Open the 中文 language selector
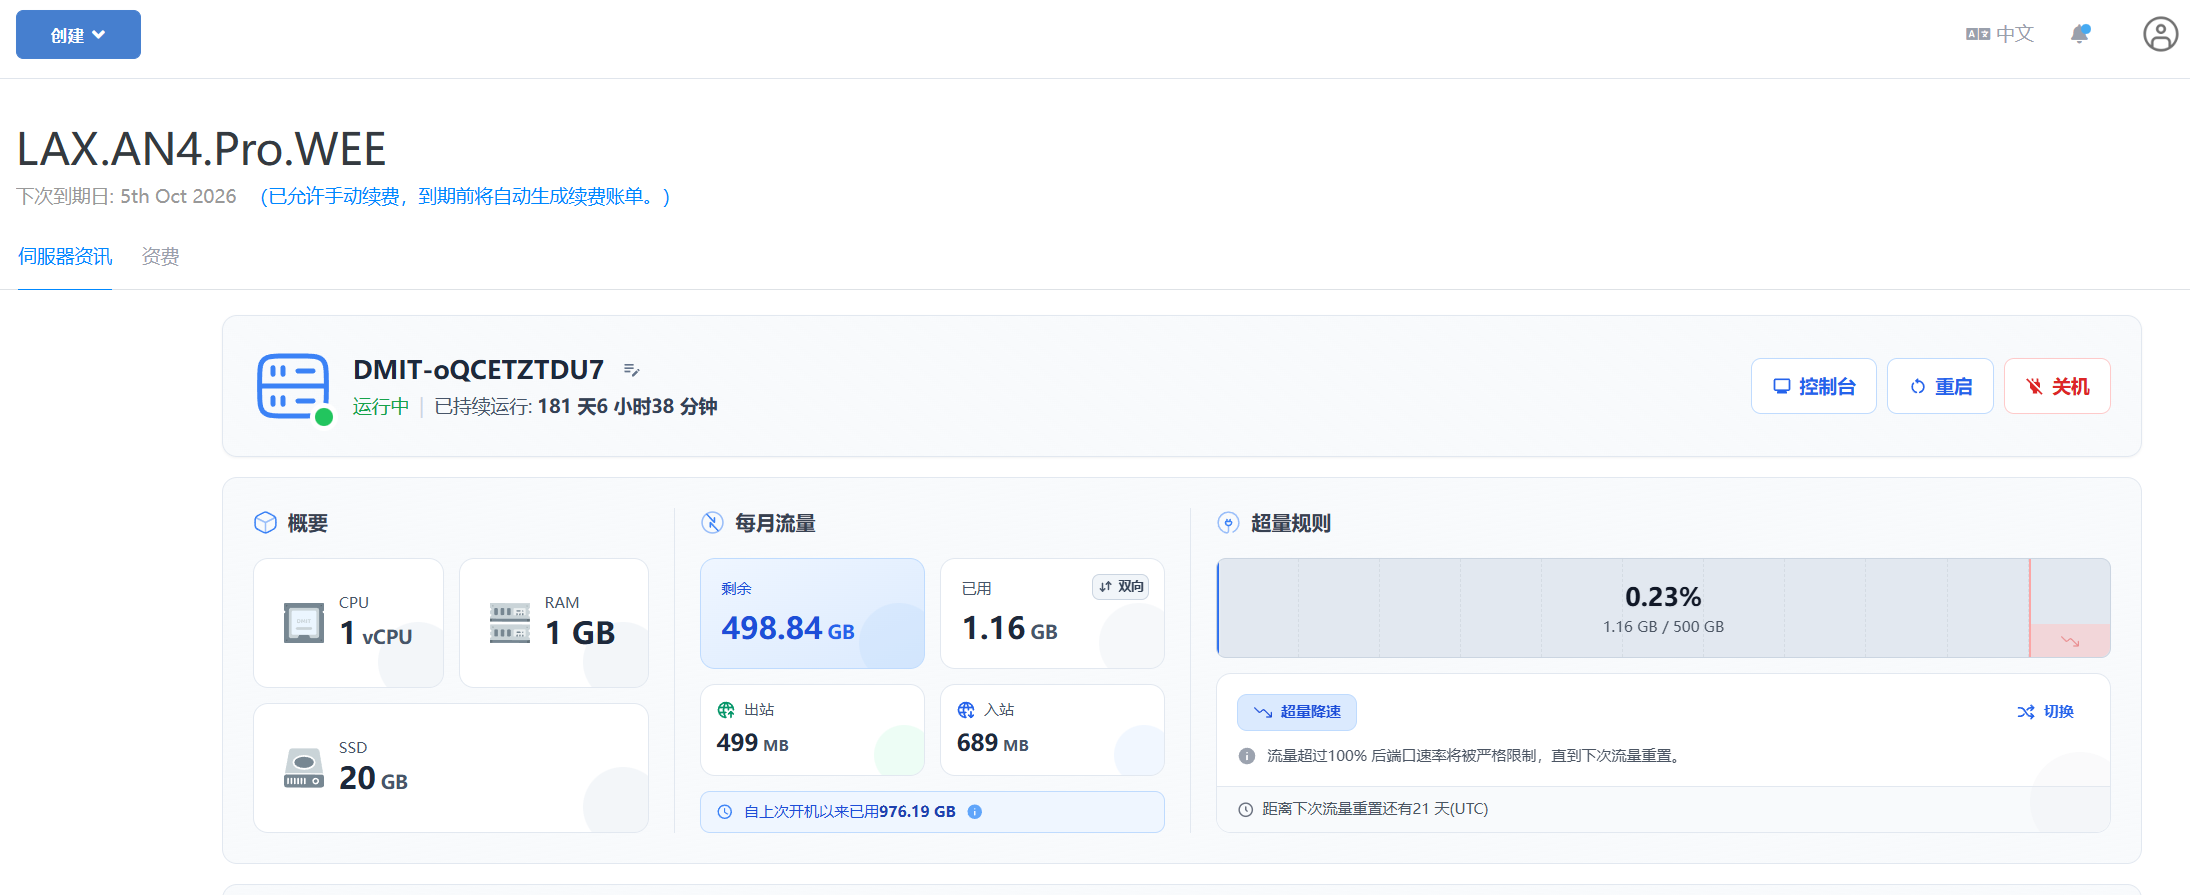This screenshot has width=2190, height=895. pos(2000,34)
